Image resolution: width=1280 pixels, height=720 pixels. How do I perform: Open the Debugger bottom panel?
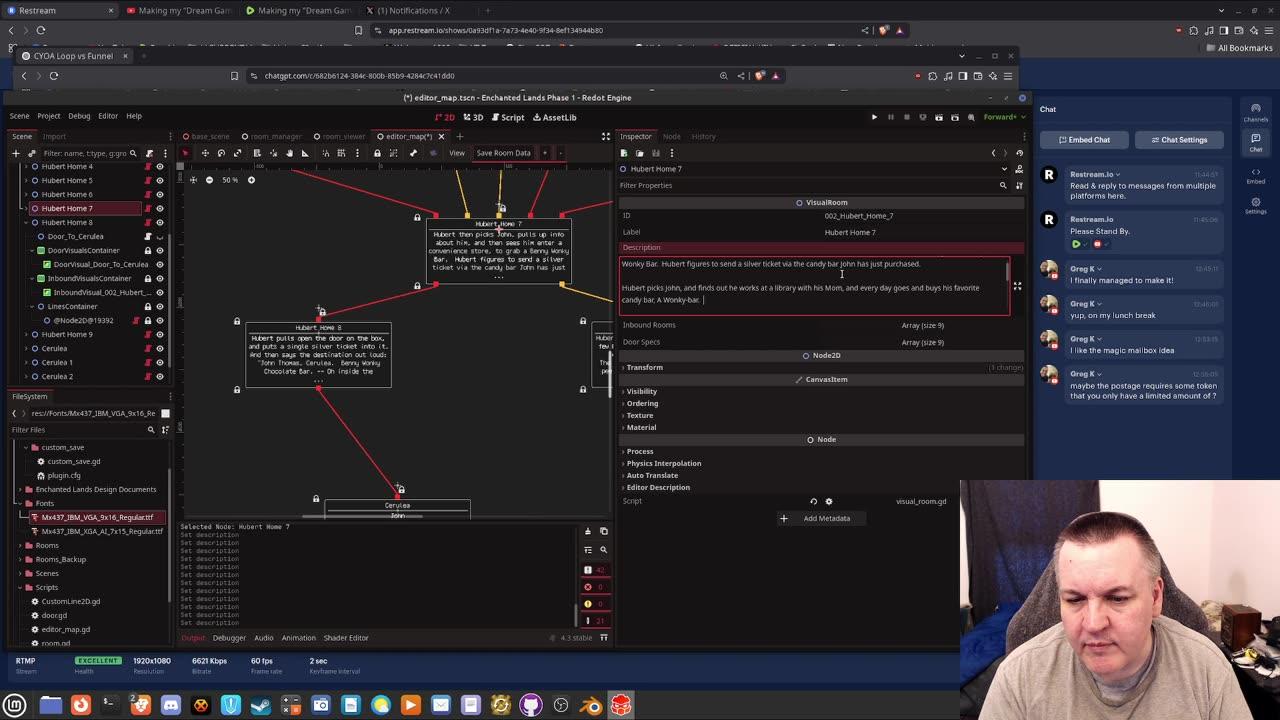pos(229,638)
